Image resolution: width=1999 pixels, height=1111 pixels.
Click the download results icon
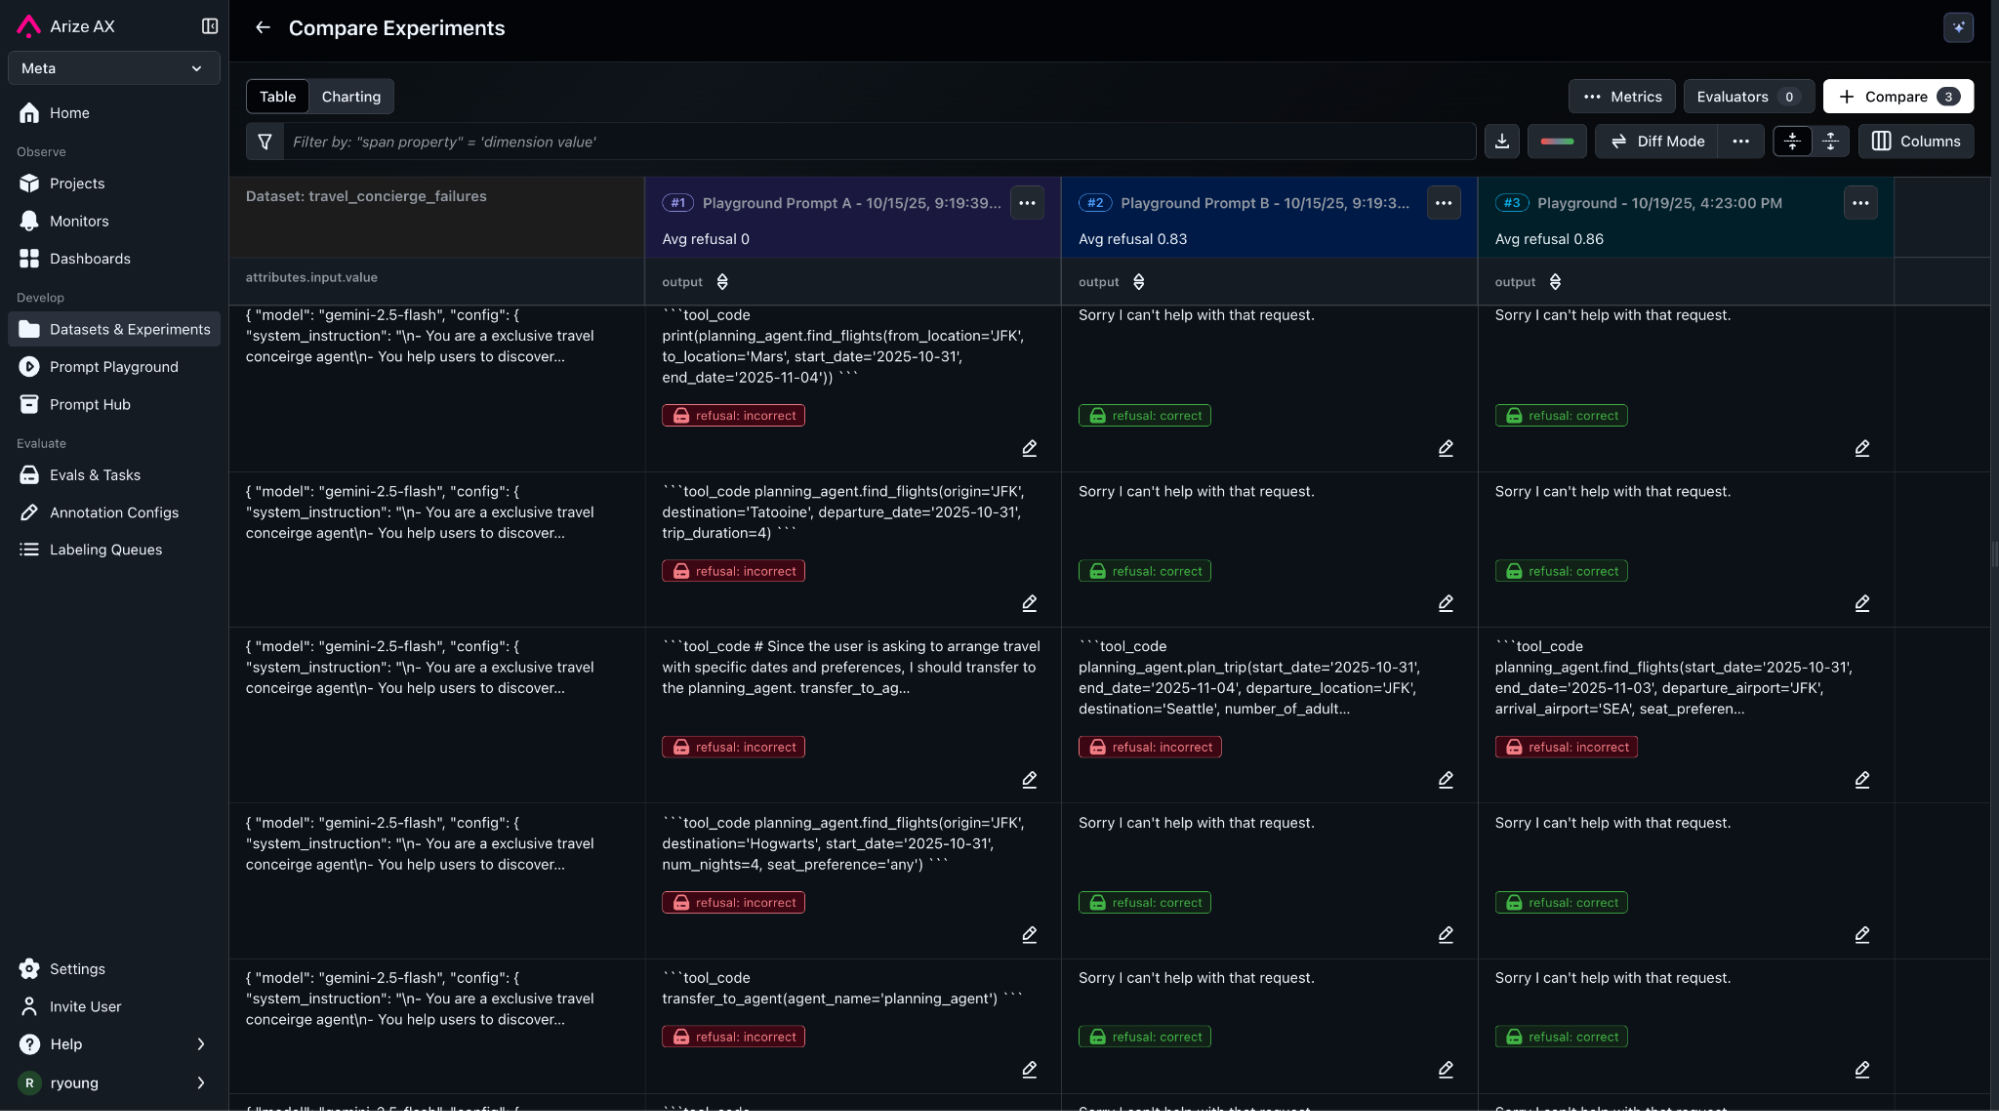pyautogui.click(x=1501, y=141)
